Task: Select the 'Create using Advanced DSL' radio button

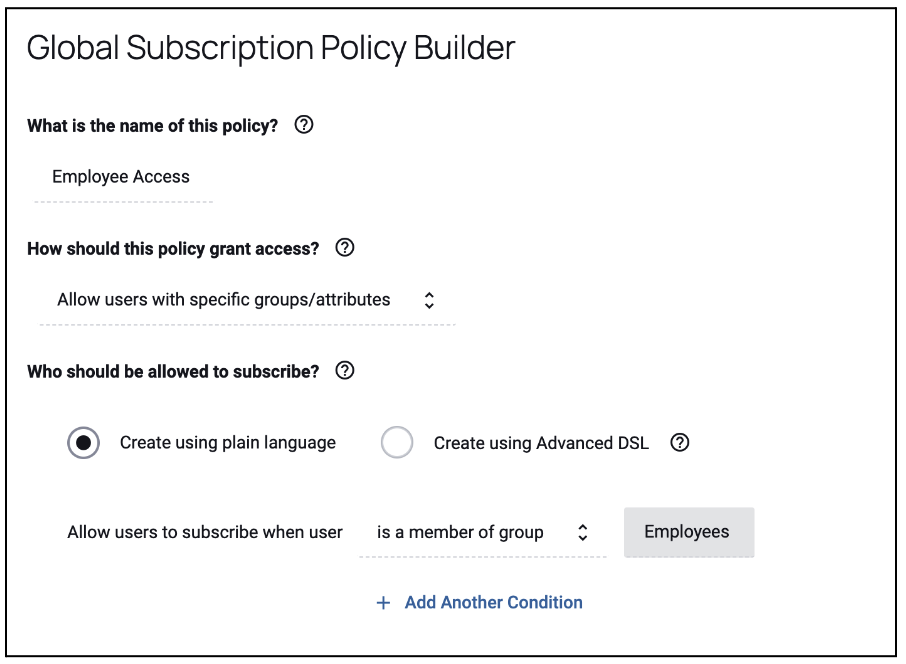Action: tap(397, 443)
